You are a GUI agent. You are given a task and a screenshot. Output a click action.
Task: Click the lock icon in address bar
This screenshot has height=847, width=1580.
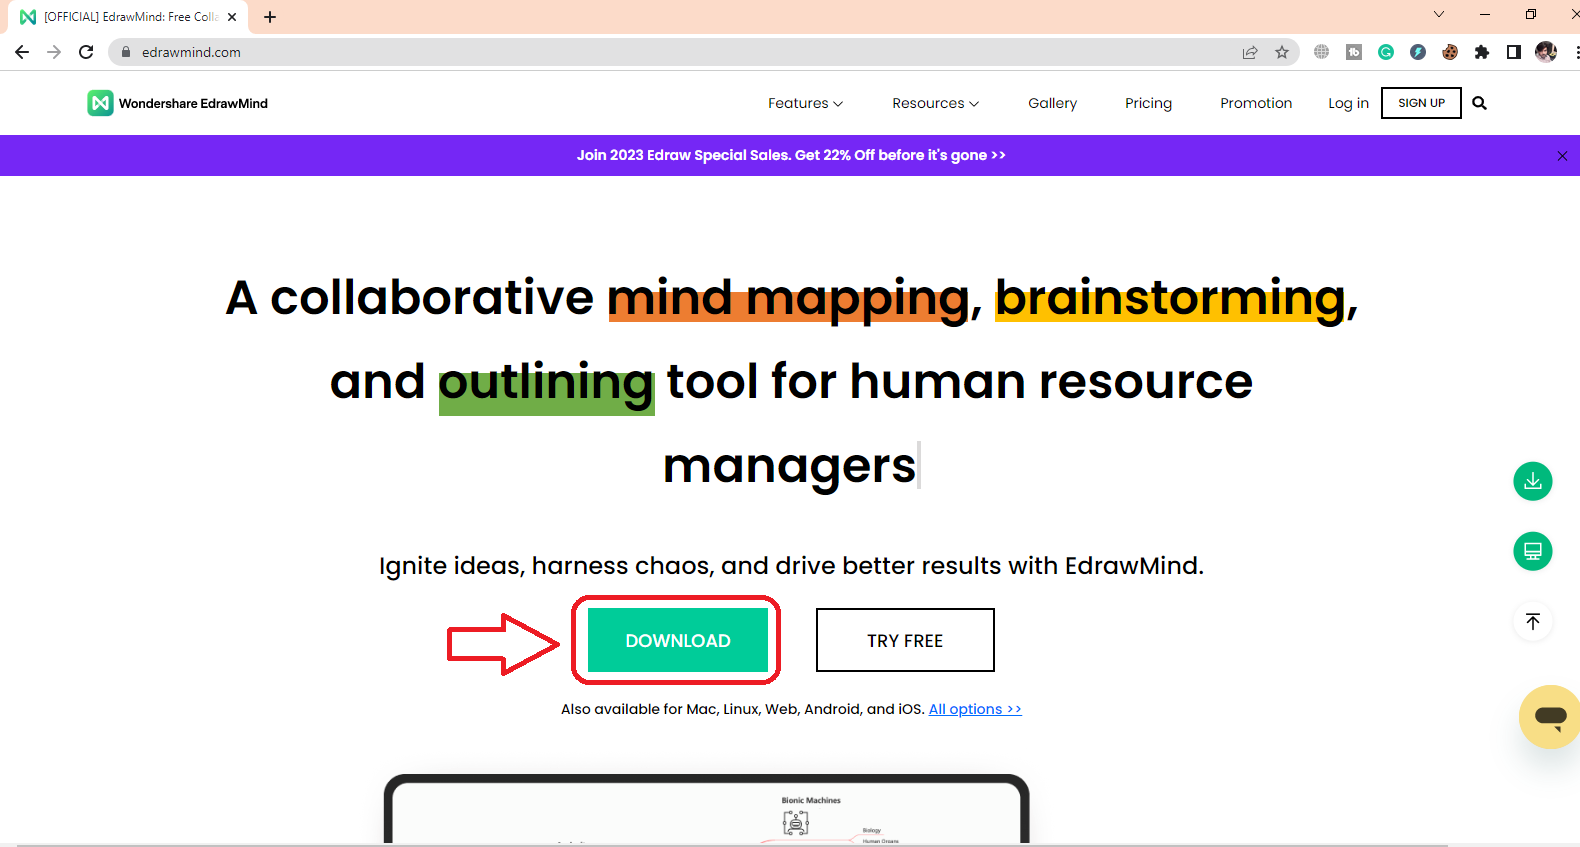[126, 52]
